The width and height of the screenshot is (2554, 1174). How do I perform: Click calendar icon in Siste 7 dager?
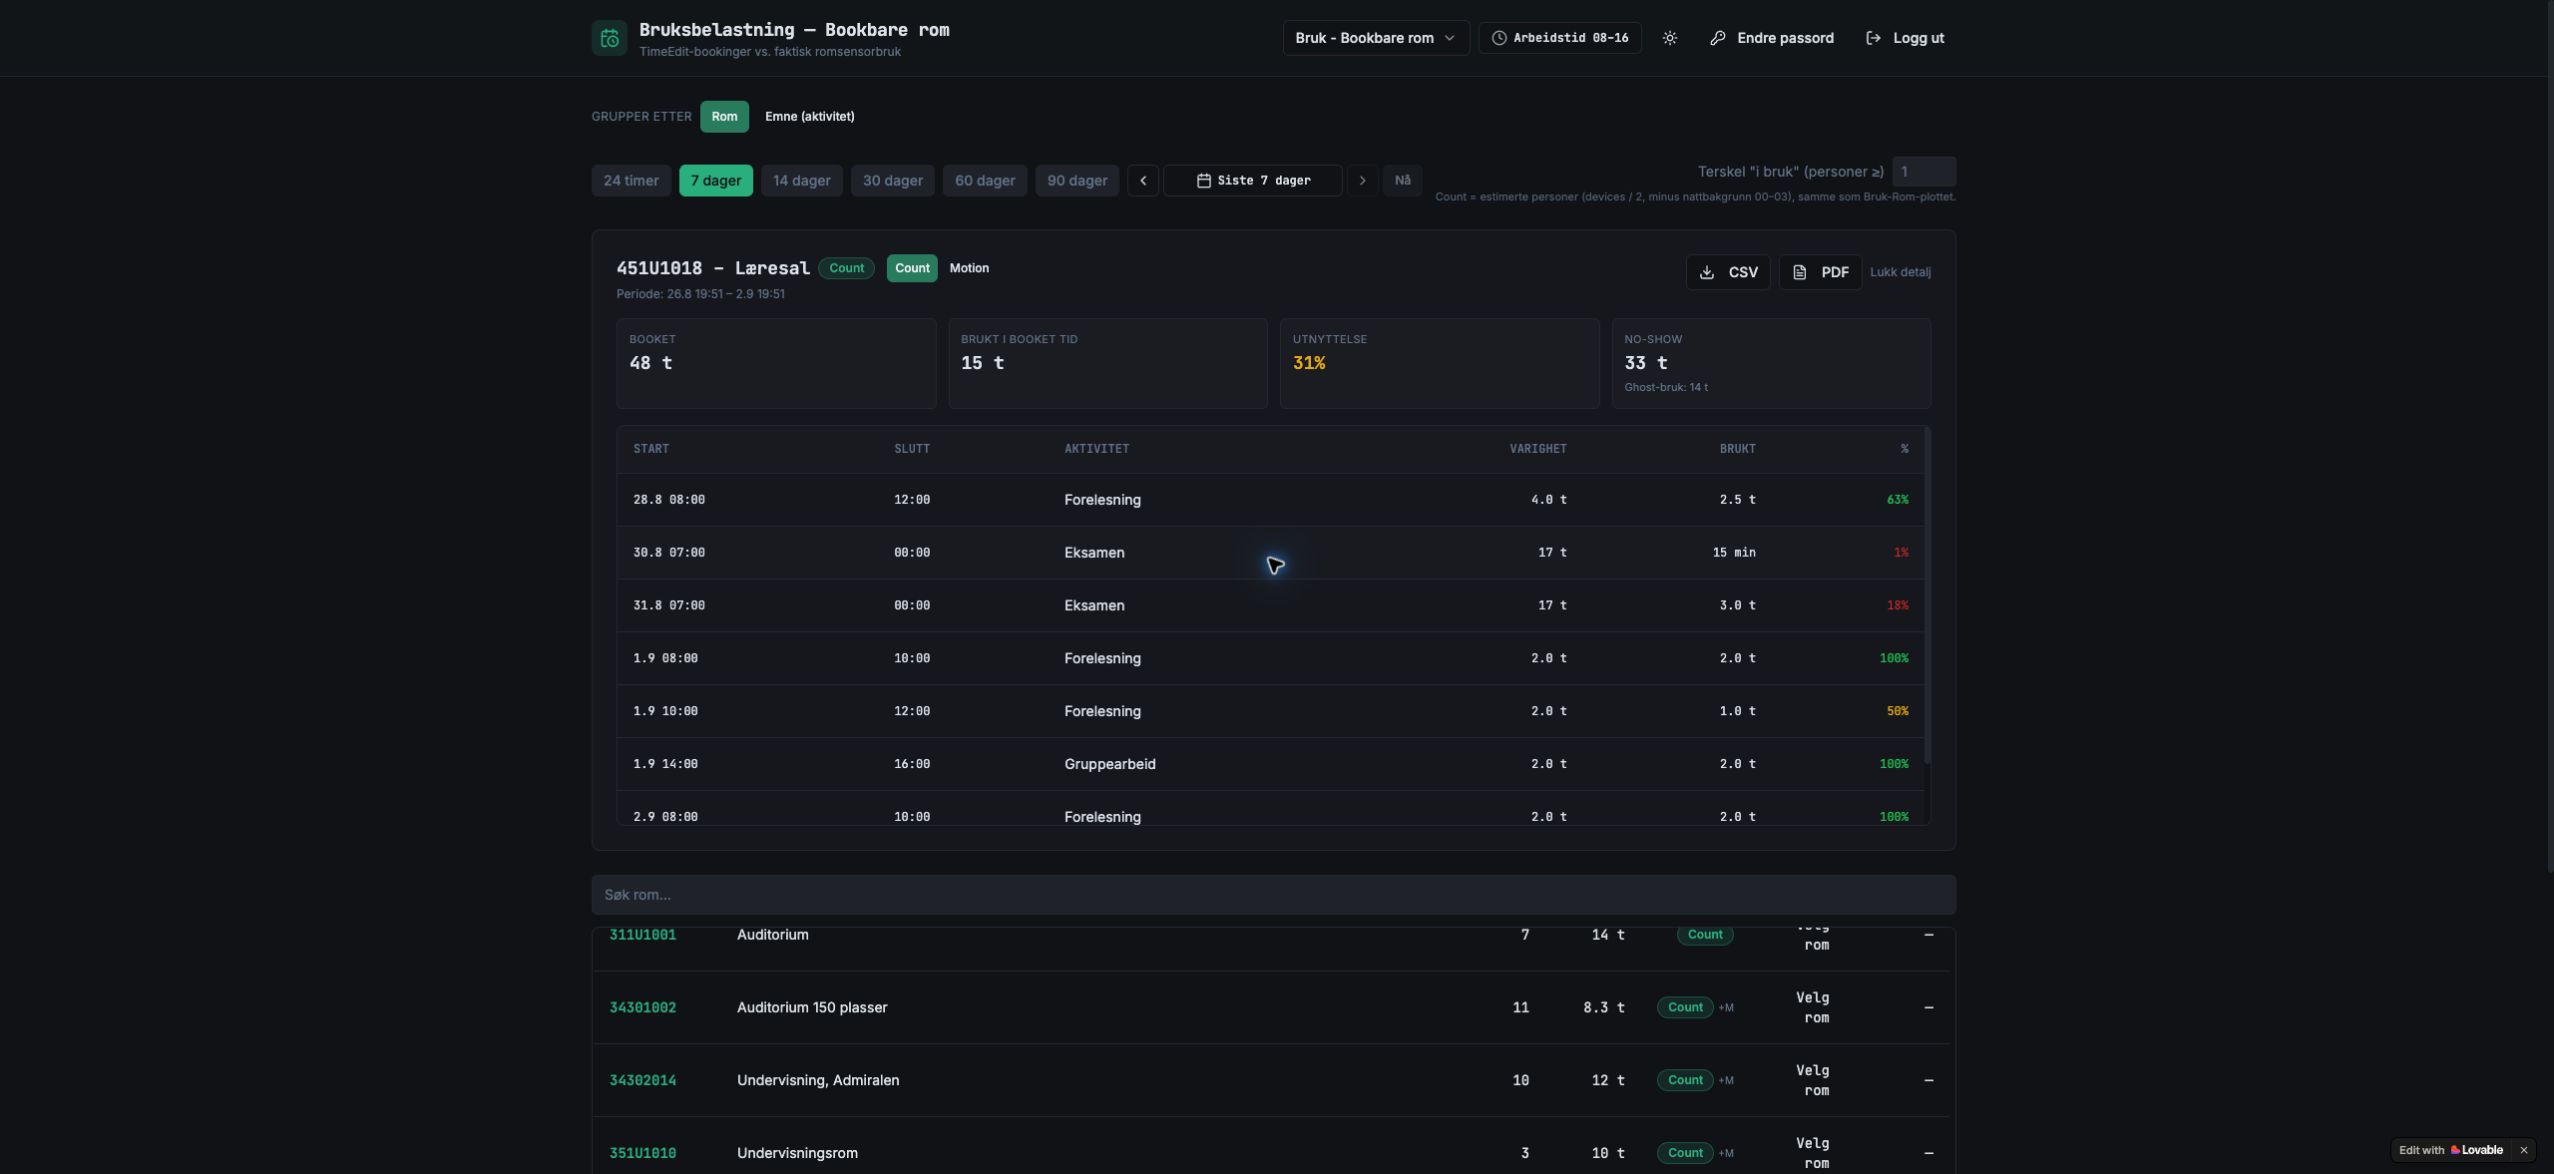pyautogui.click(x=1204, y=181)
